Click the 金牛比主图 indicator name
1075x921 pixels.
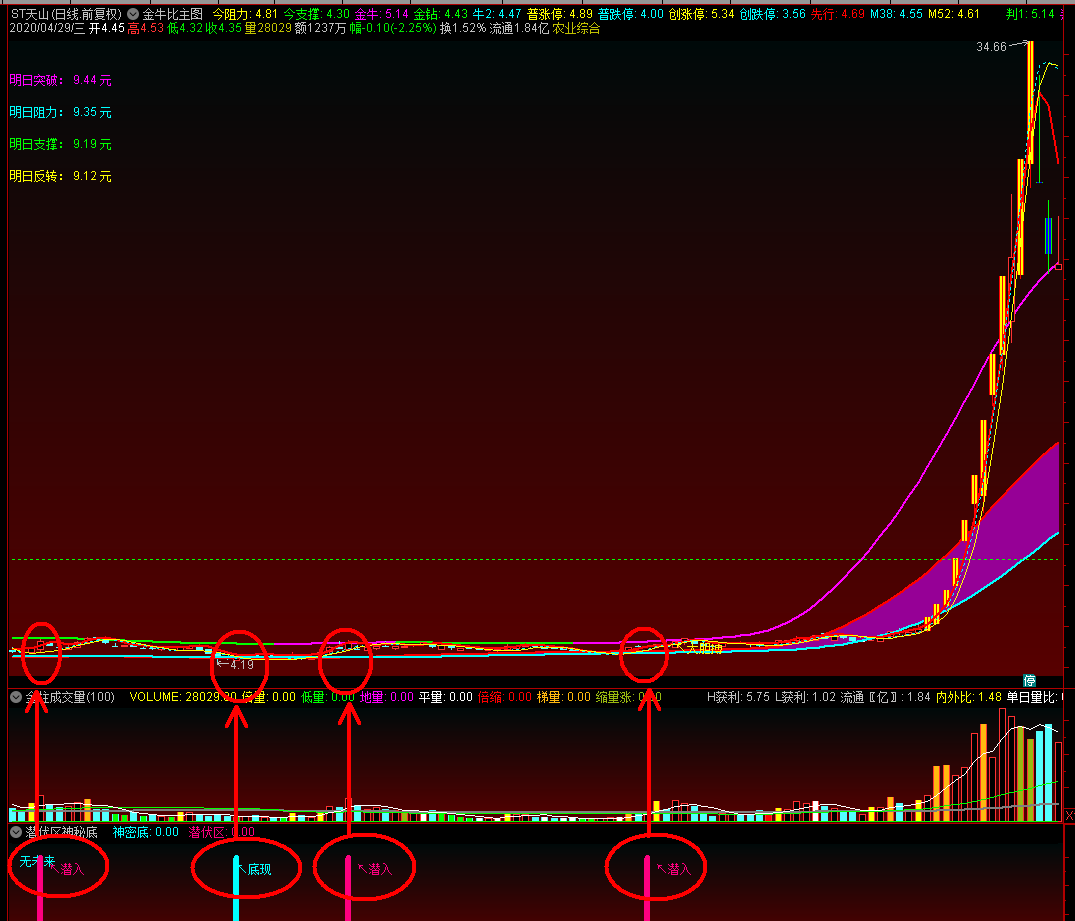point(173,14)
